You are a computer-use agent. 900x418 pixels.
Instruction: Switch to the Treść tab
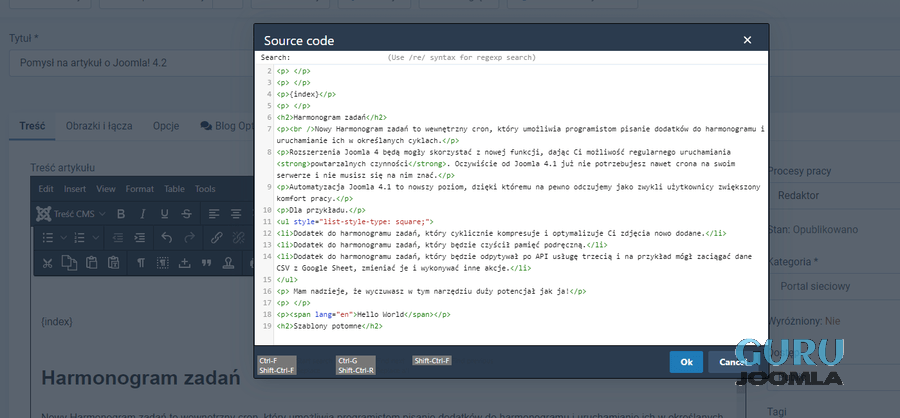pyautogui.click(x=32, y=126)
